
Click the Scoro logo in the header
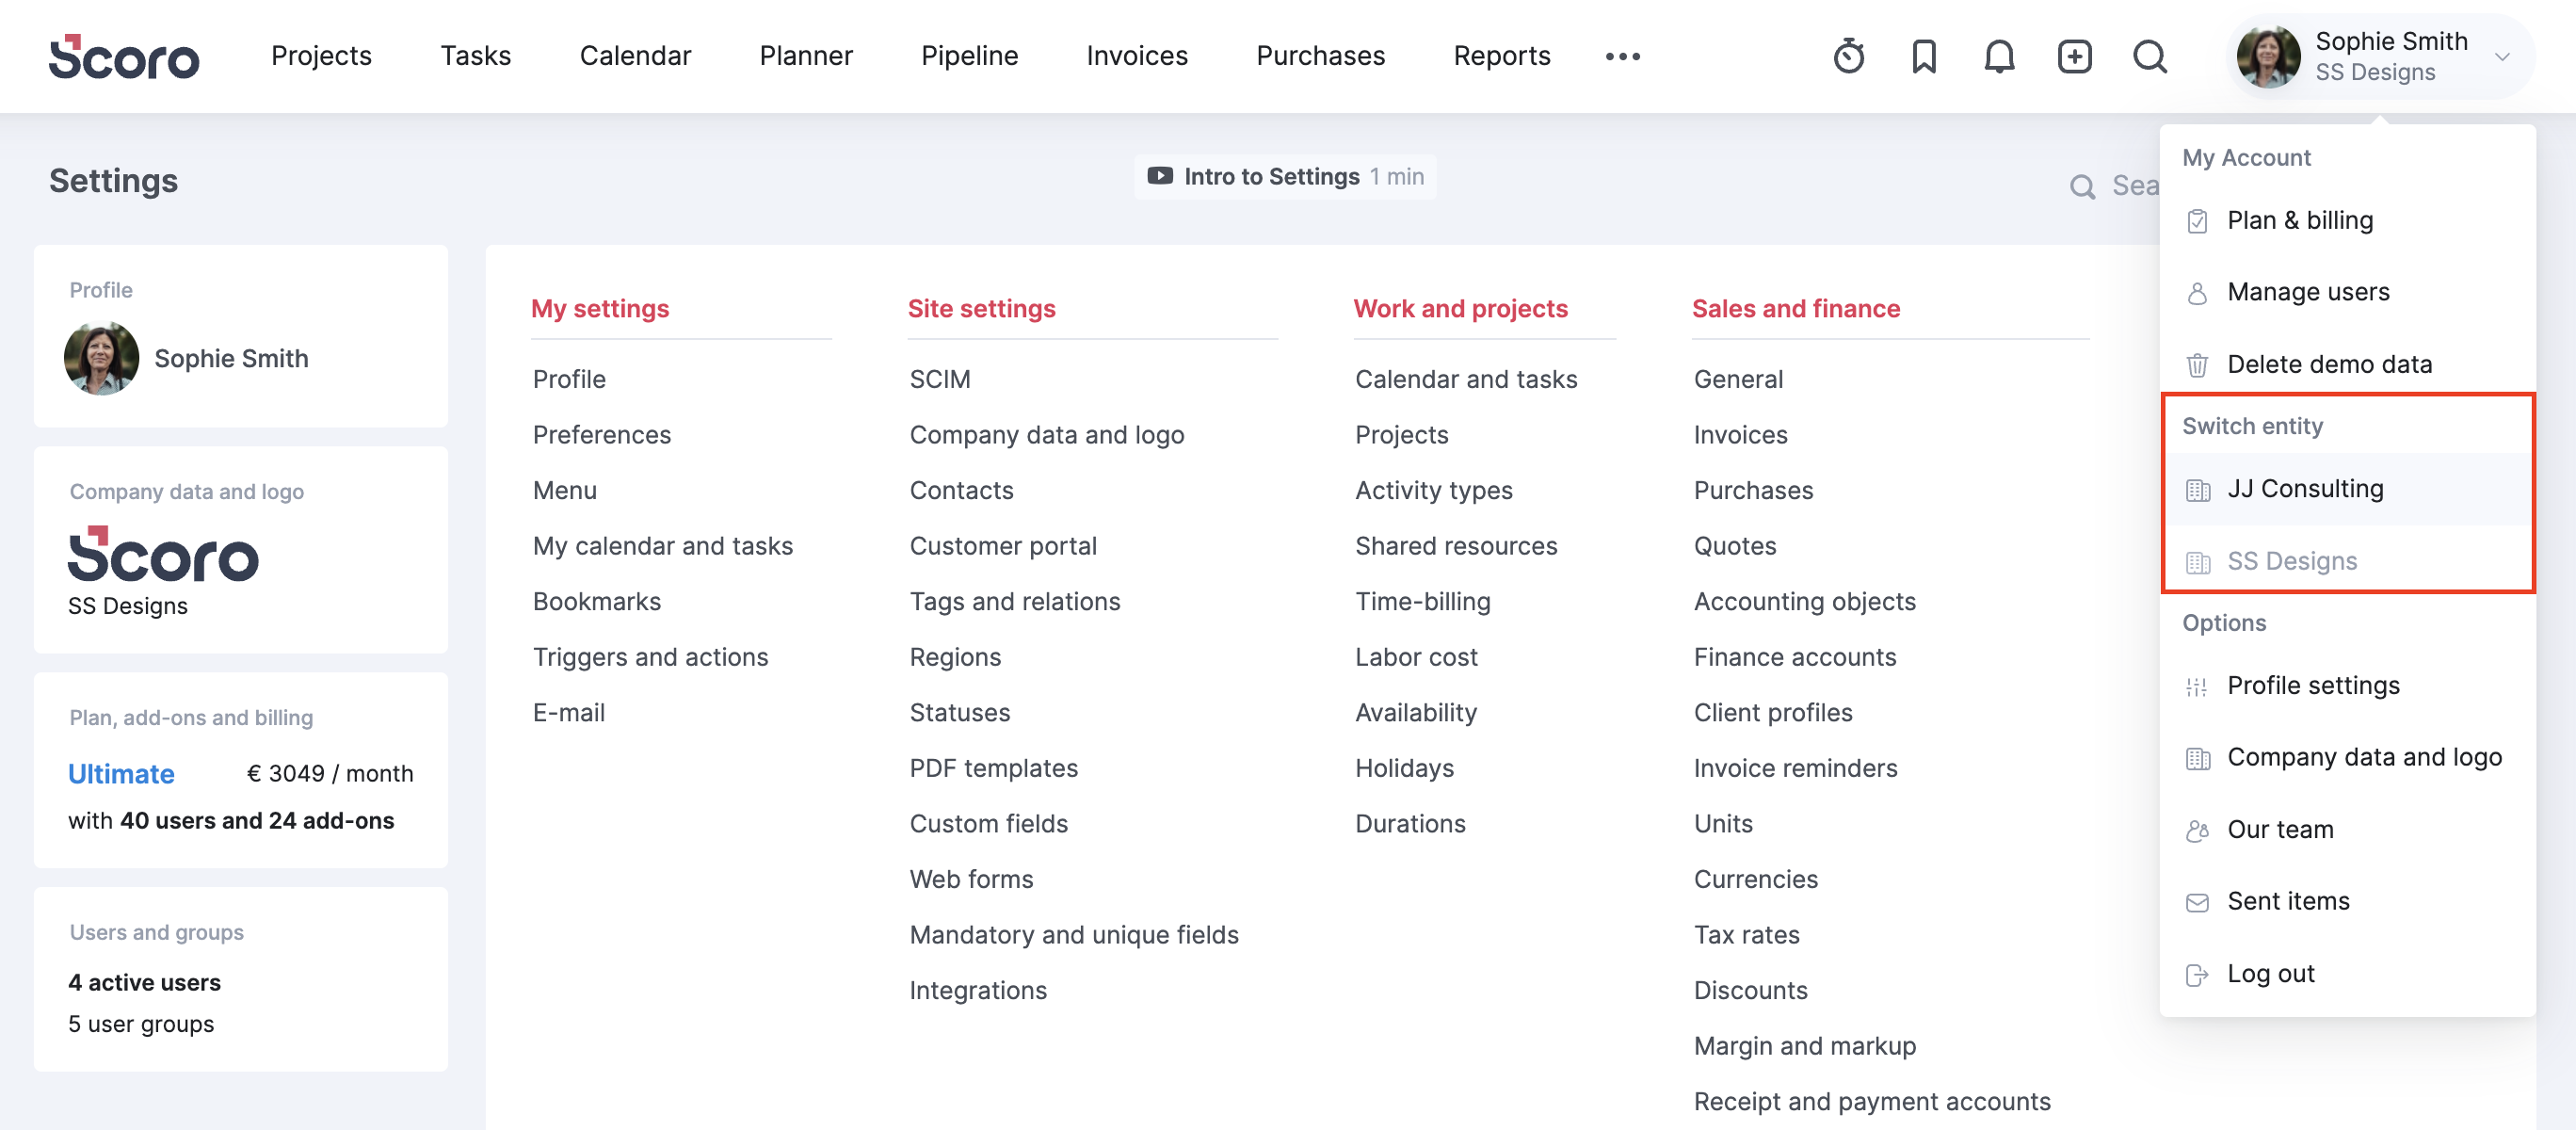(x=124, y=56)
